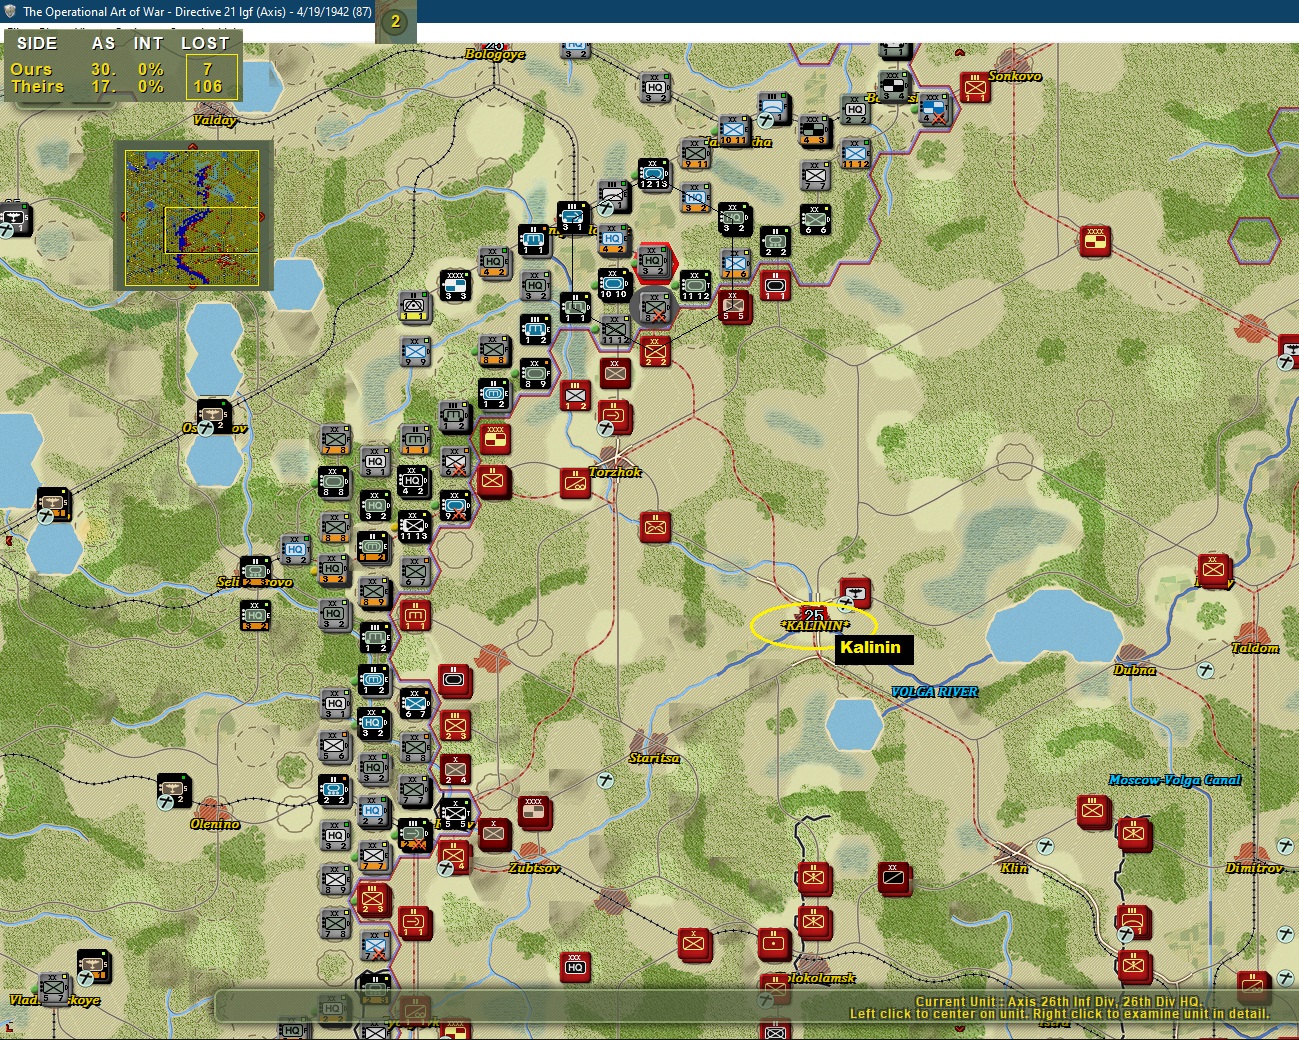Click the Moscow-Volga Canal label

tap(1175, 780)
